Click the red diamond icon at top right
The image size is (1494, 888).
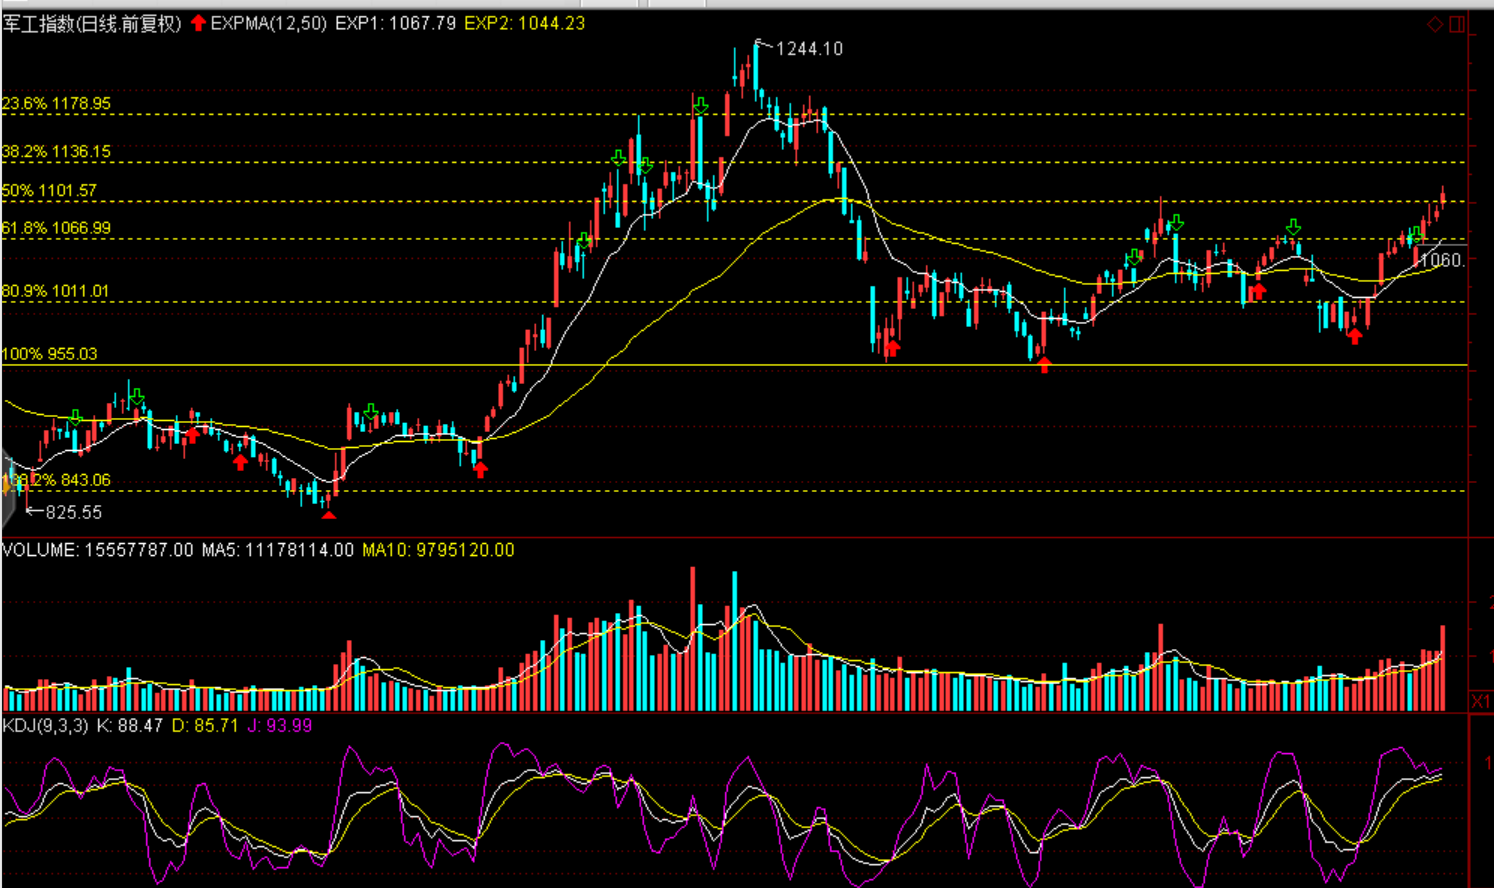(x=1435, y=24)
